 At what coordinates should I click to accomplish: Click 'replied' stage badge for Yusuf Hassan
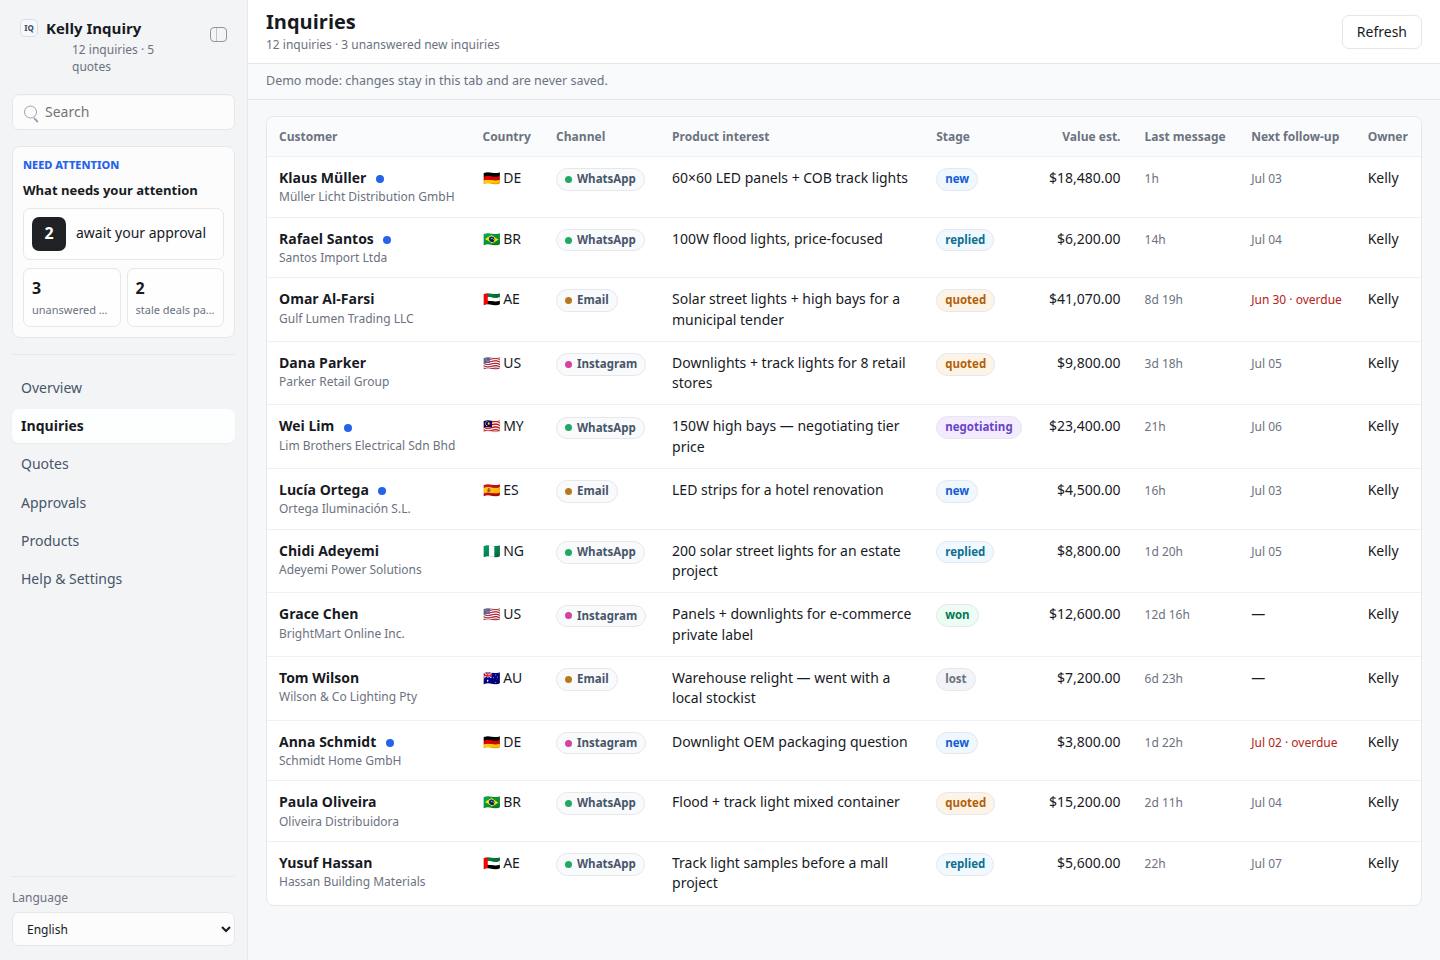point(965,864)
